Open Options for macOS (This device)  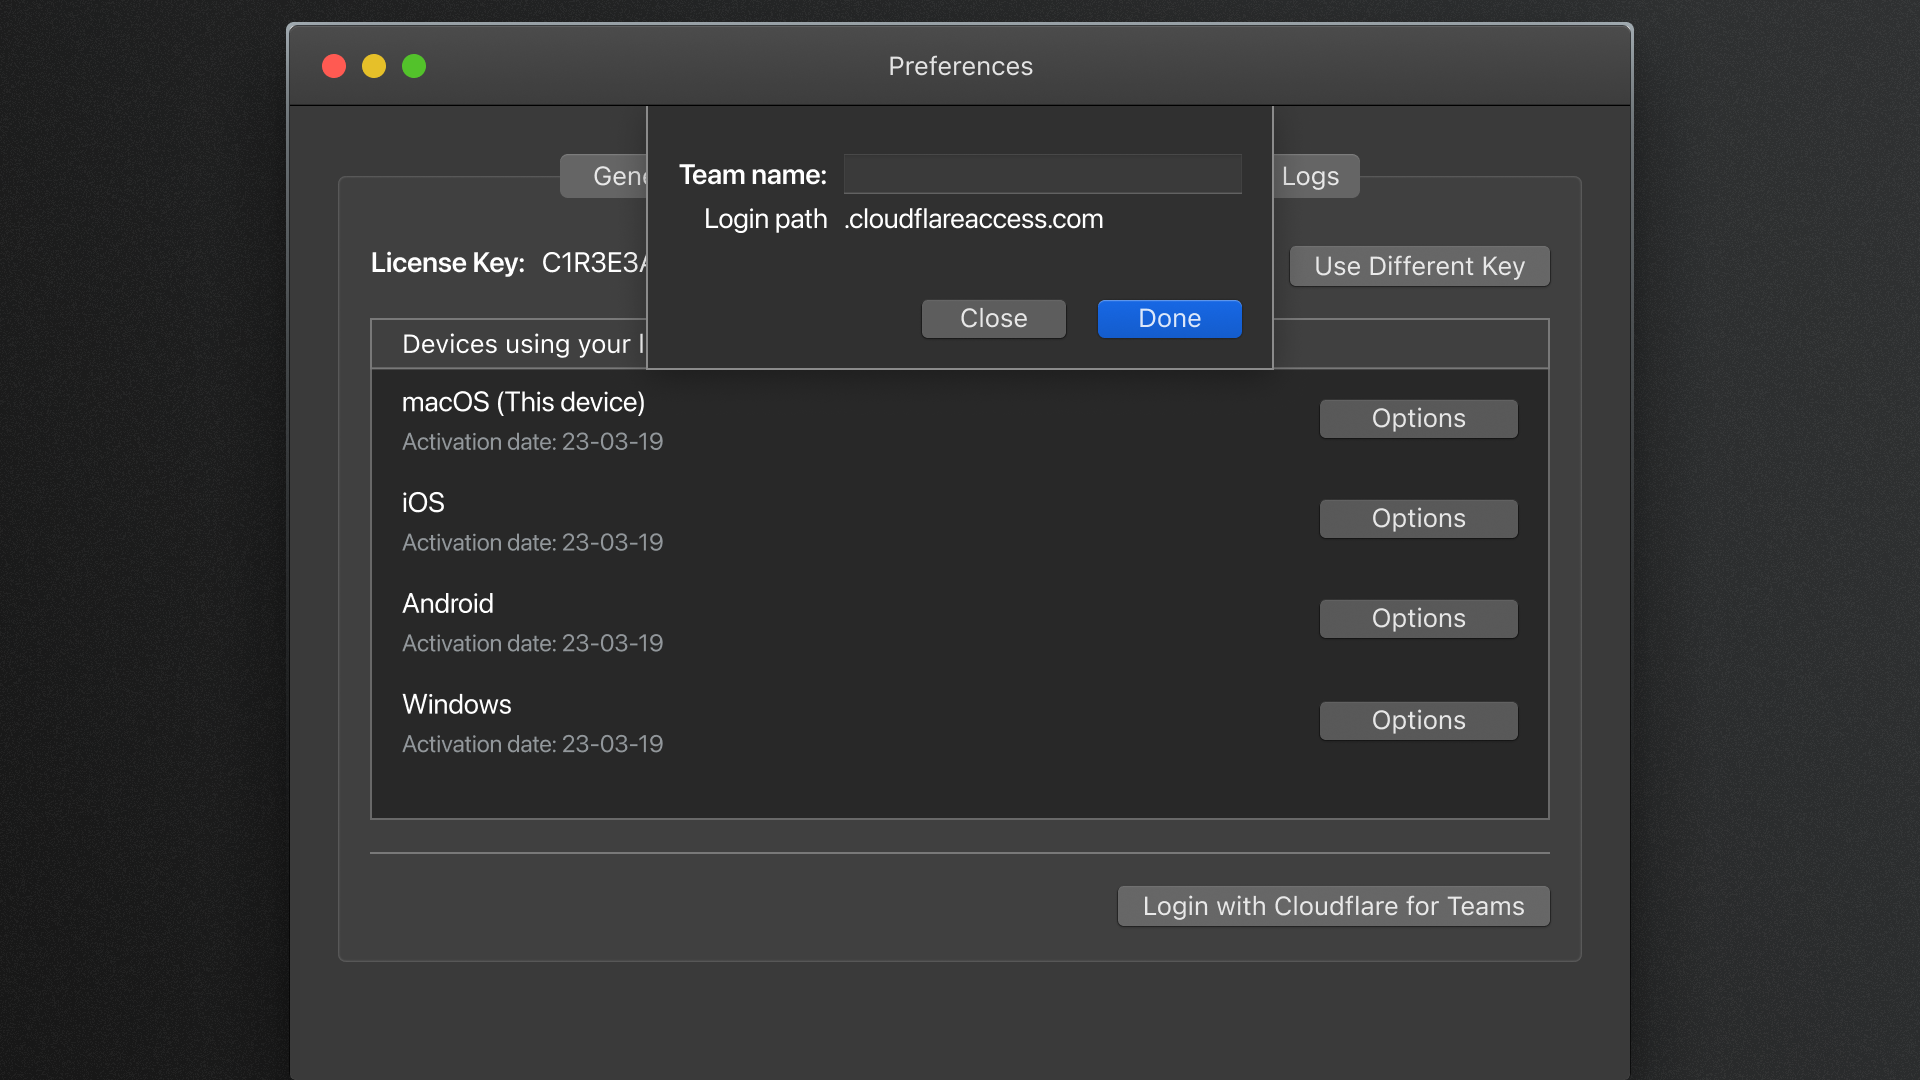1418,418
